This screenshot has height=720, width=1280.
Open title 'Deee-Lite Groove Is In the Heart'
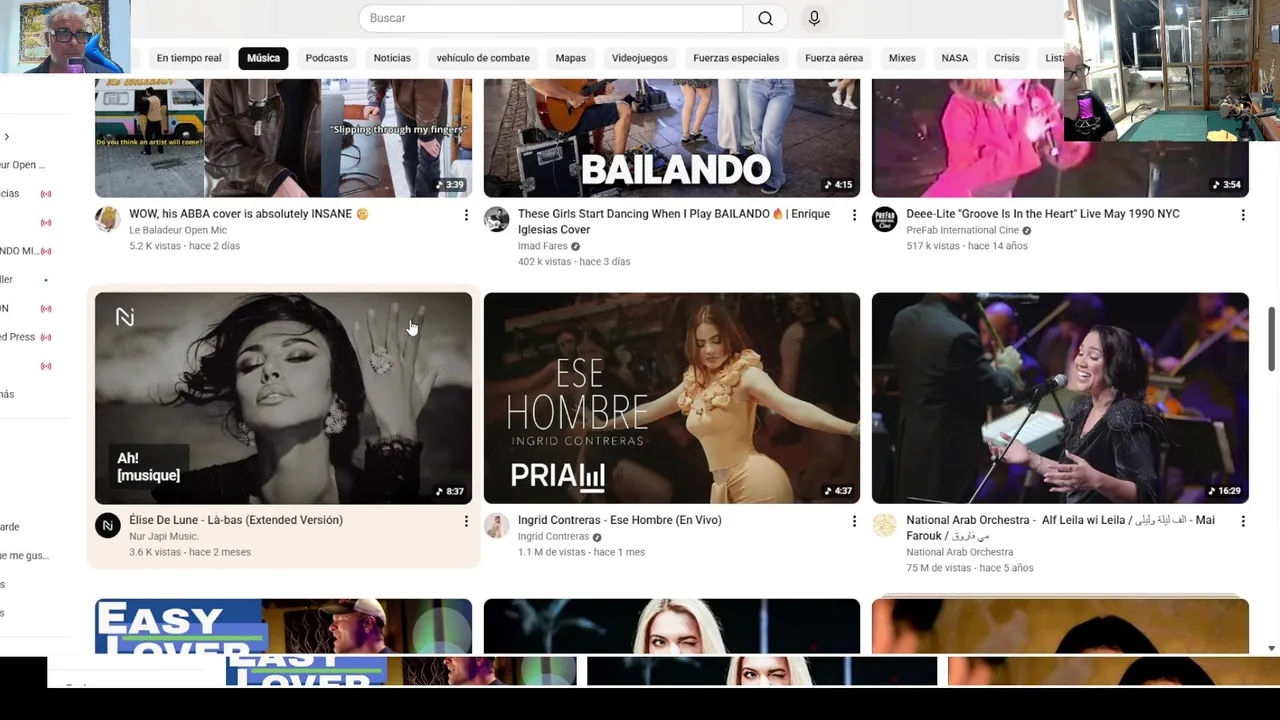(1043, 214)
